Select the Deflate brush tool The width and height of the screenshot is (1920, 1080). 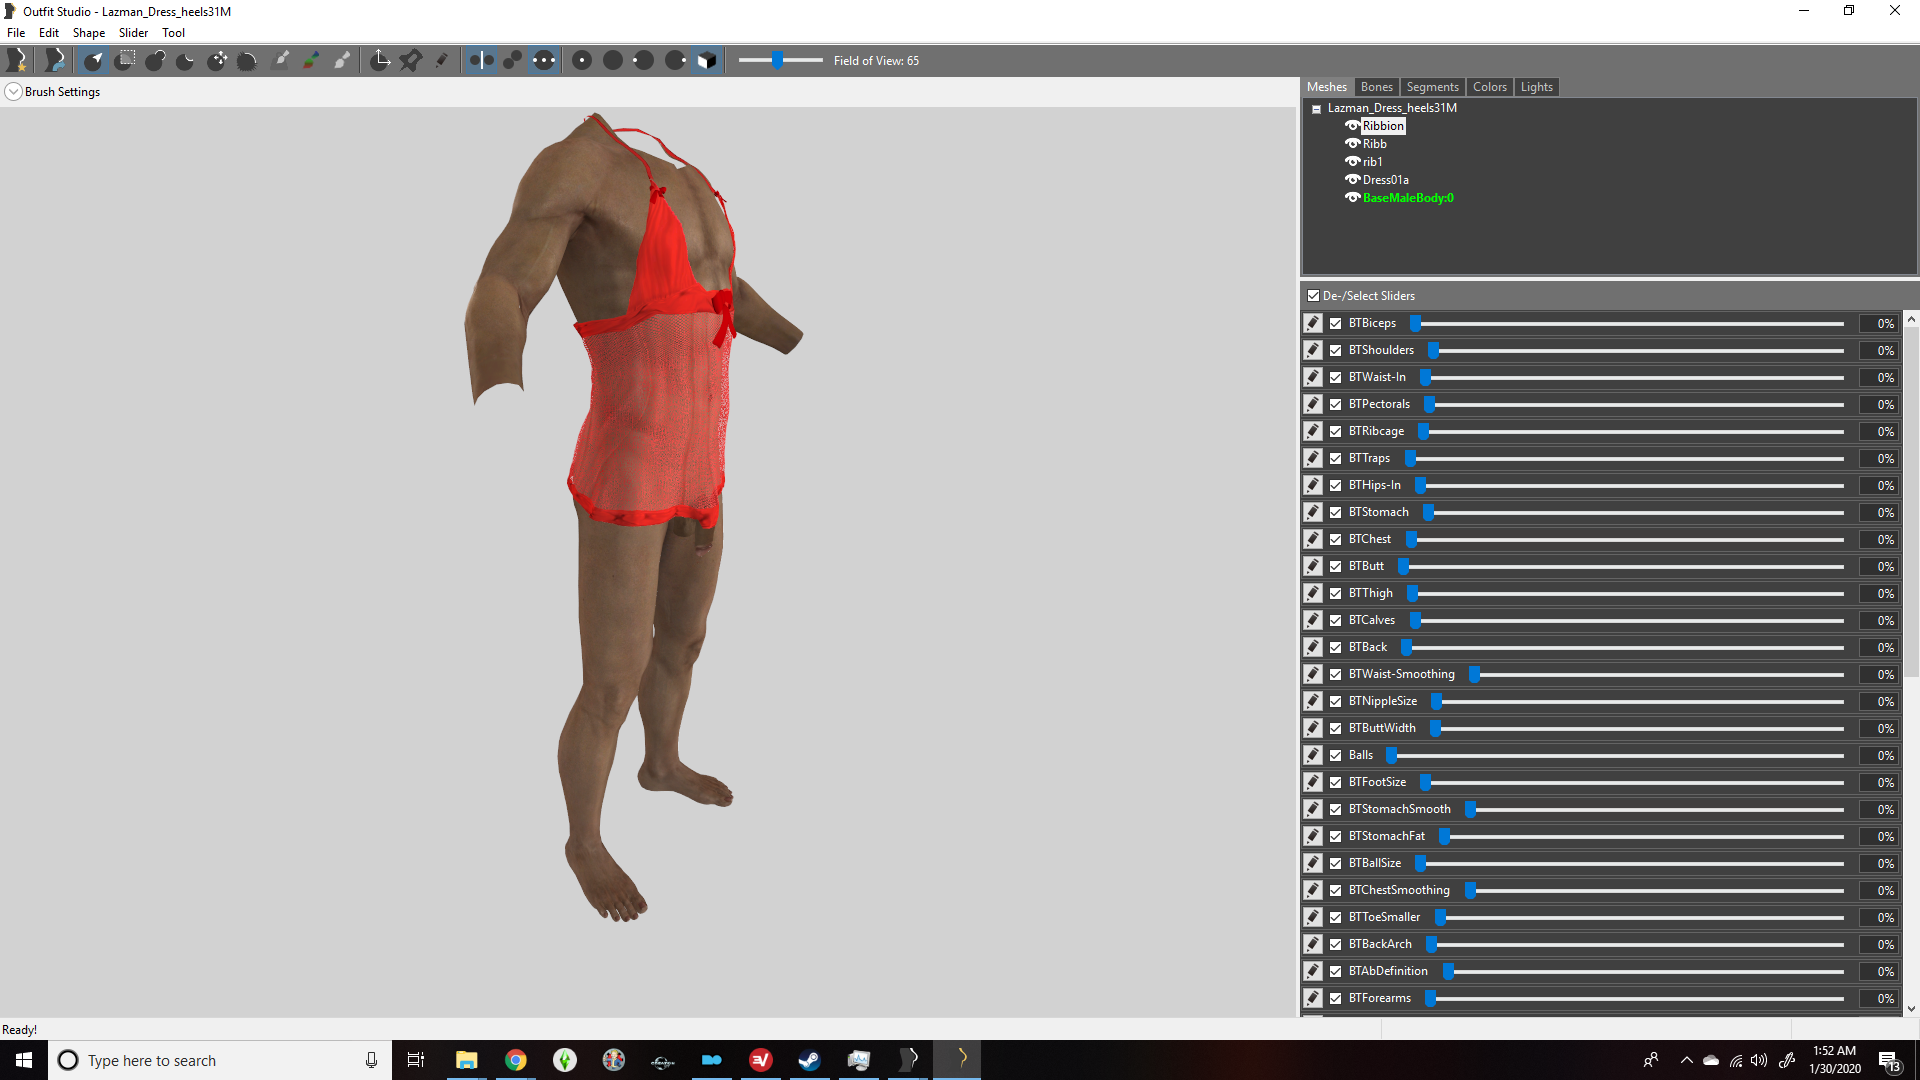tap(186, 61)
